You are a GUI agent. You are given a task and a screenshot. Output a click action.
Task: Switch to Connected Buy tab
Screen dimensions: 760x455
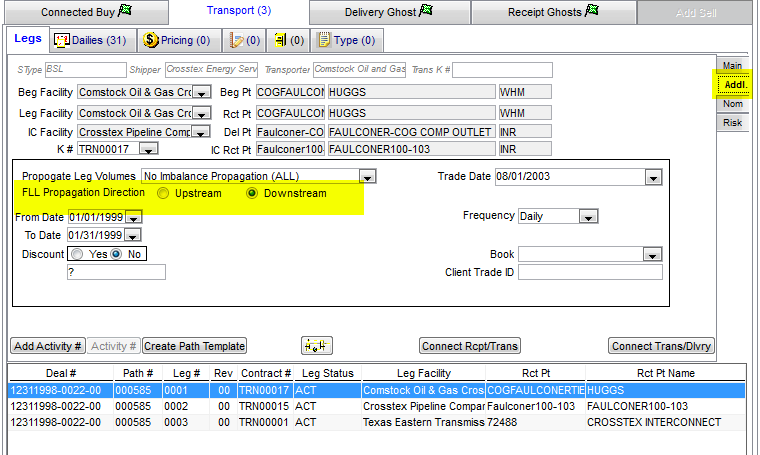[85, 12]
